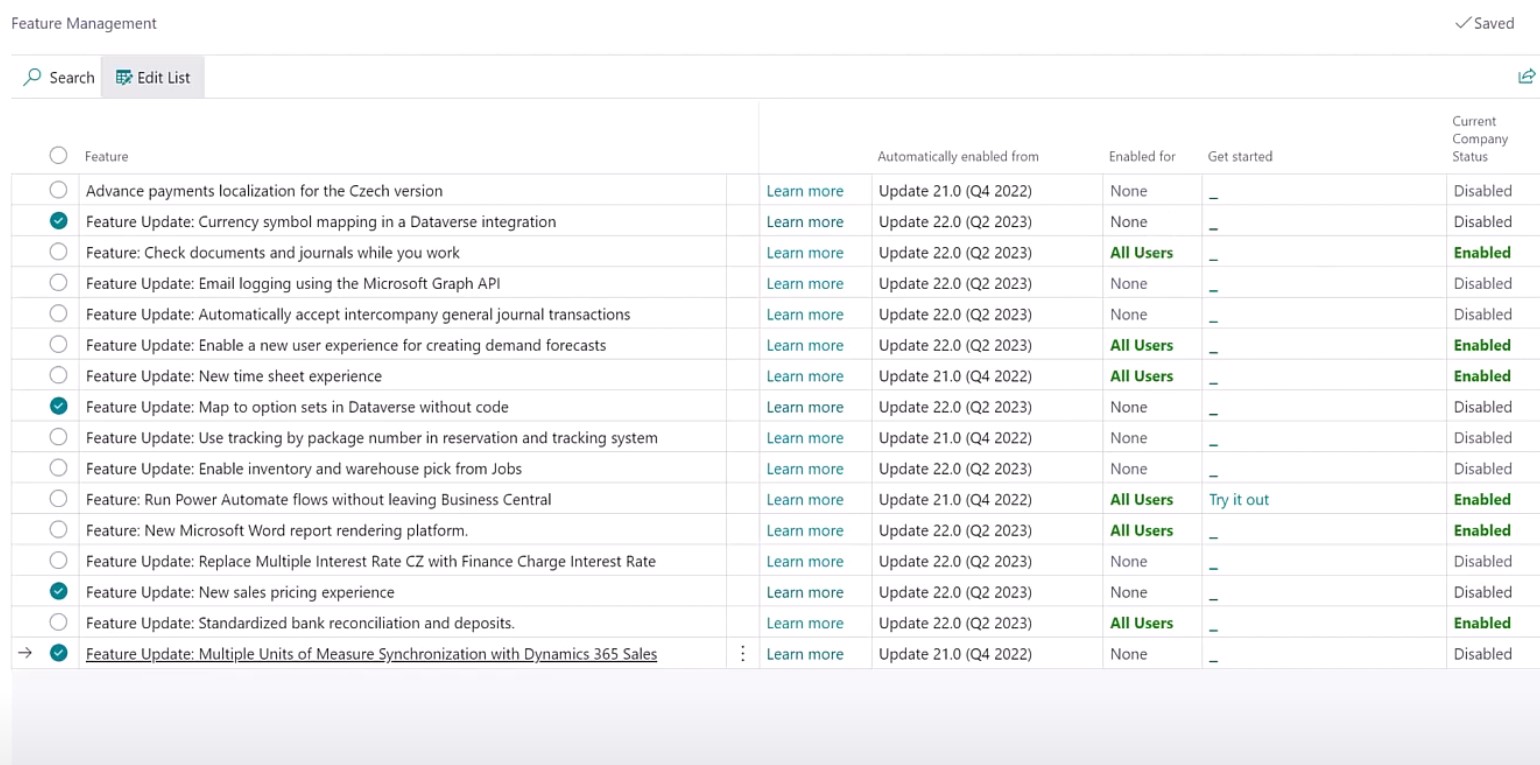Click the row arrow indicator next to Multiple Units of Measure

[x=25, y=654]
